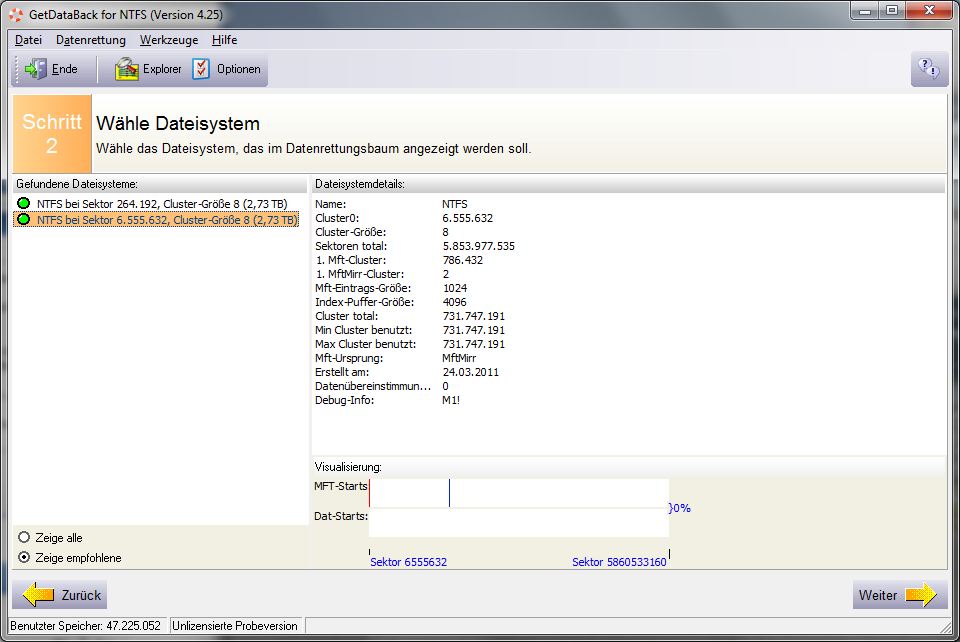
Task: Open the Explorer toolbar icon
Action: pyautogui.click(x=127, y=69)
